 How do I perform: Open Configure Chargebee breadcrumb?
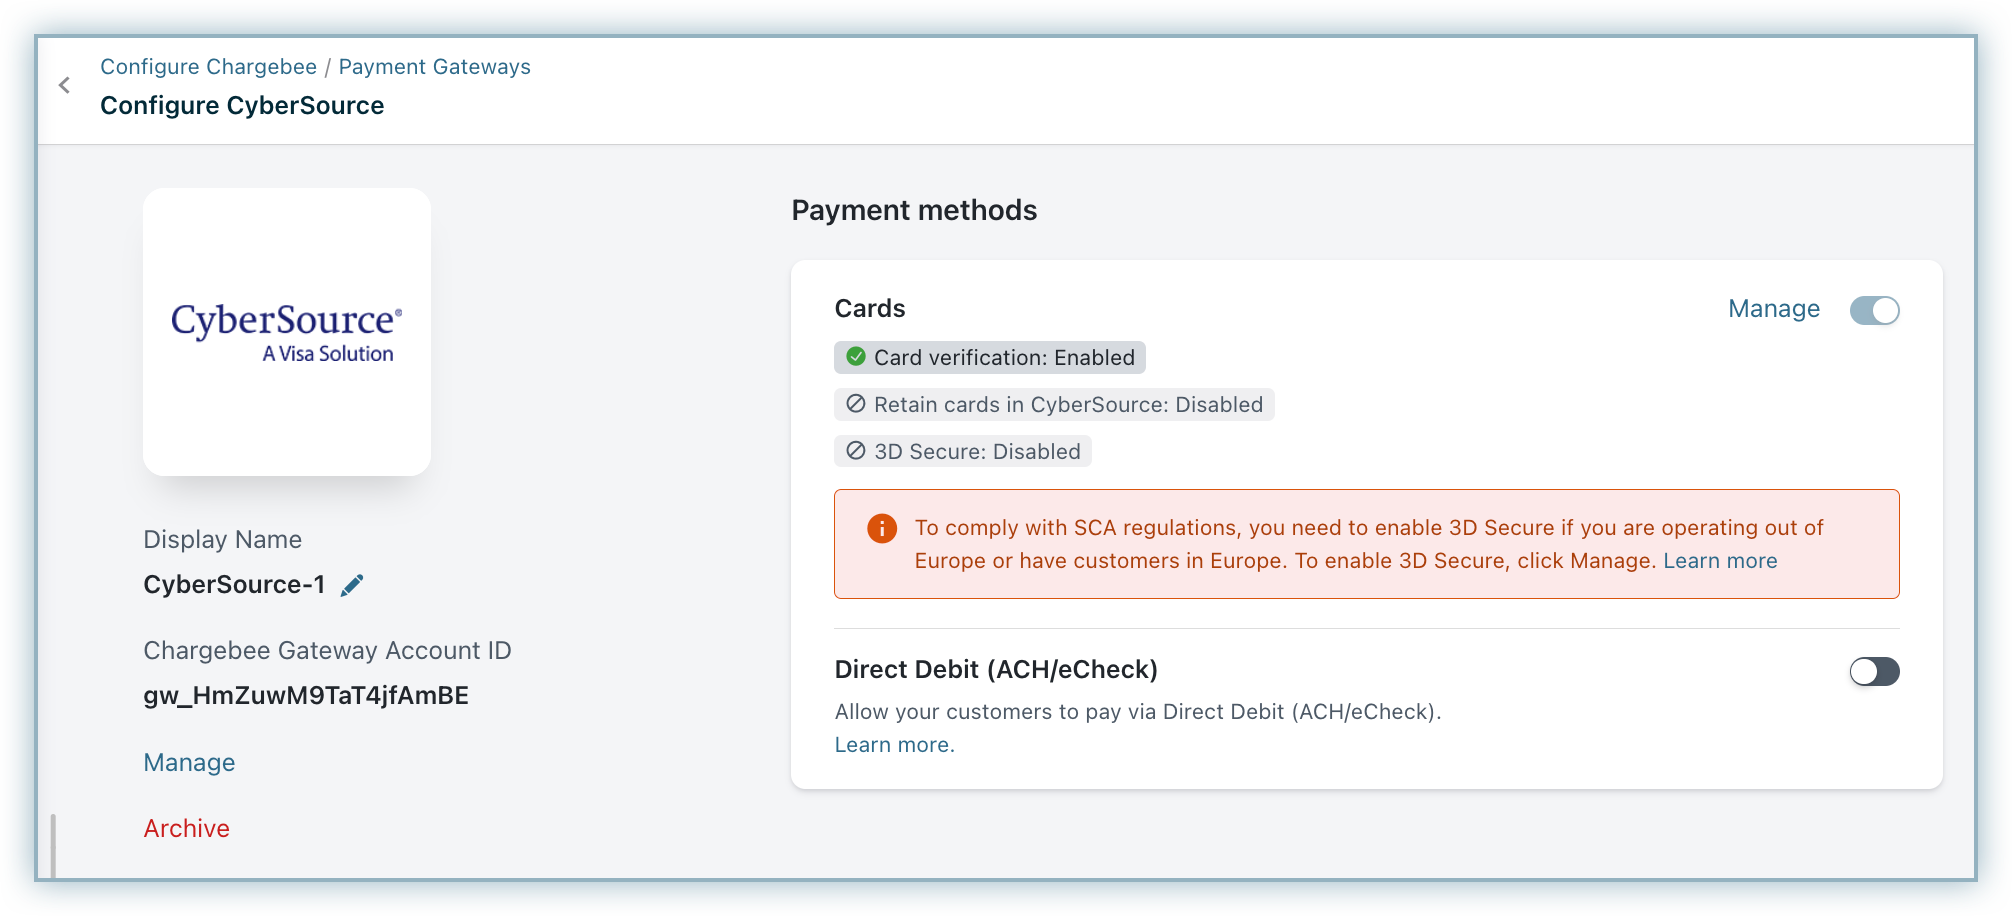[208, 67]
